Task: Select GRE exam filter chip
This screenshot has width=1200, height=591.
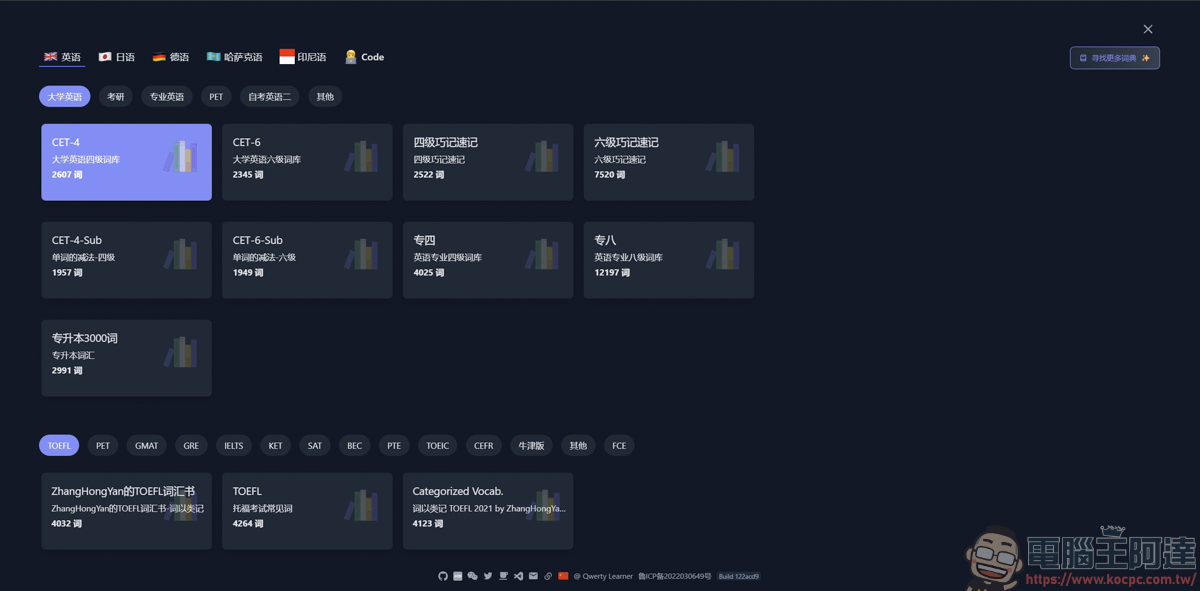Action: pos(191,446)
